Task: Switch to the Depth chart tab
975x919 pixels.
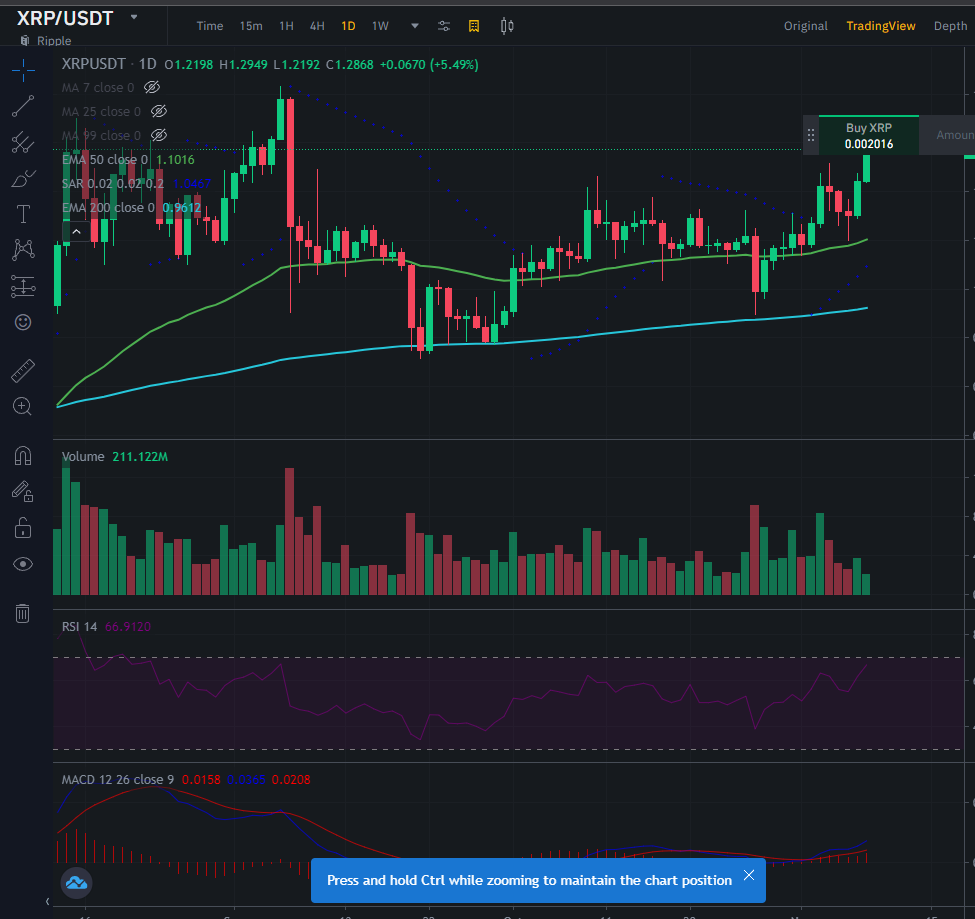Action: click(x=950, y=26)
